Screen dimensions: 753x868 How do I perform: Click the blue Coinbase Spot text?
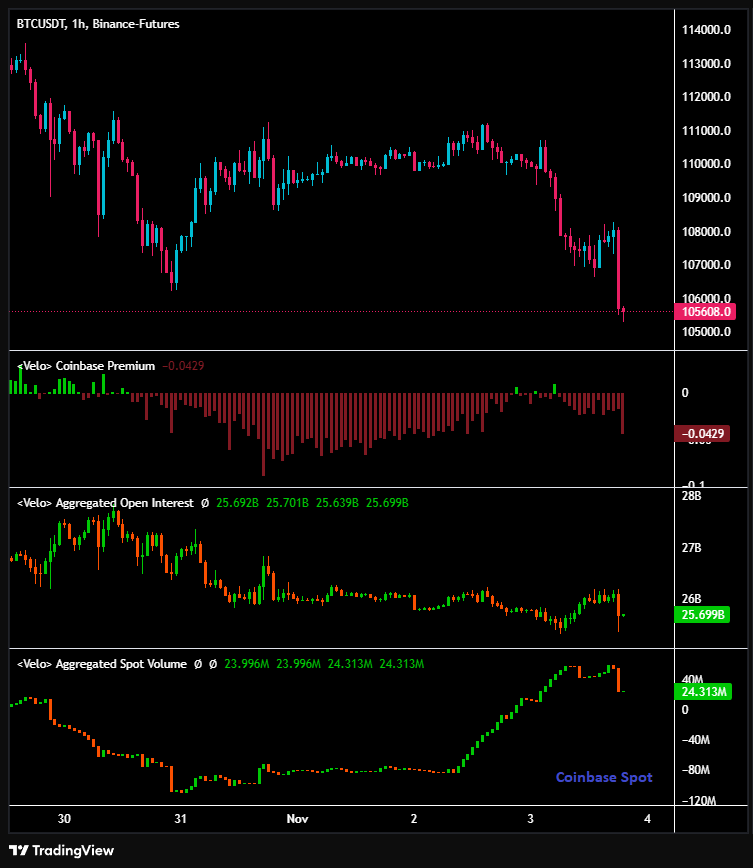[x=604, y=777]
